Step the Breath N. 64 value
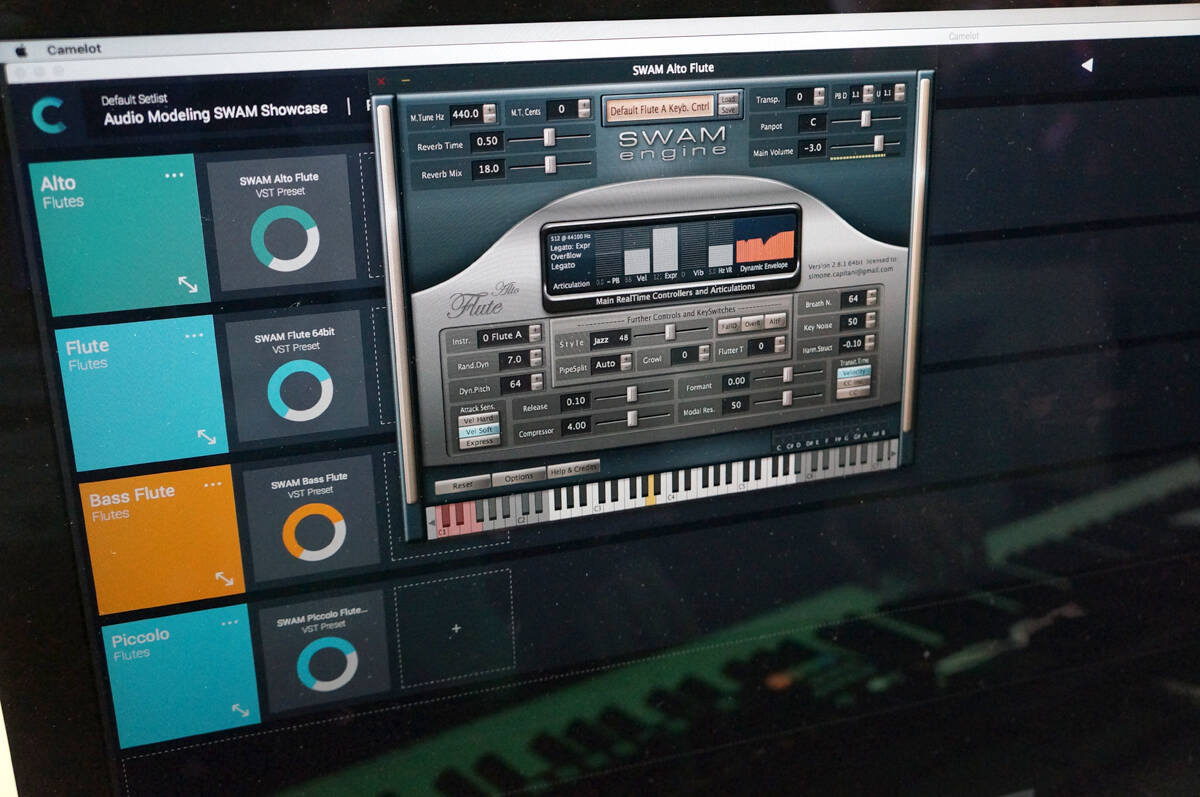 (x=872, y=298)
